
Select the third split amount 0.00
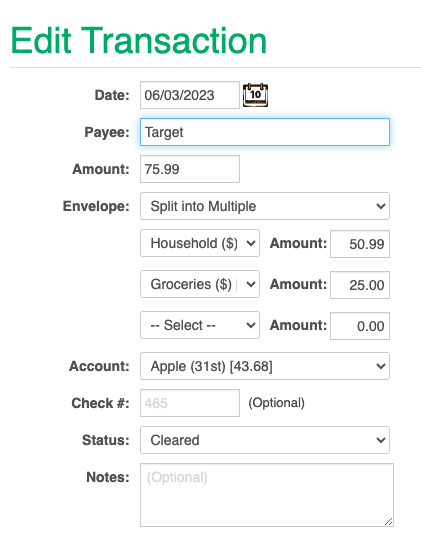[360, 326]
